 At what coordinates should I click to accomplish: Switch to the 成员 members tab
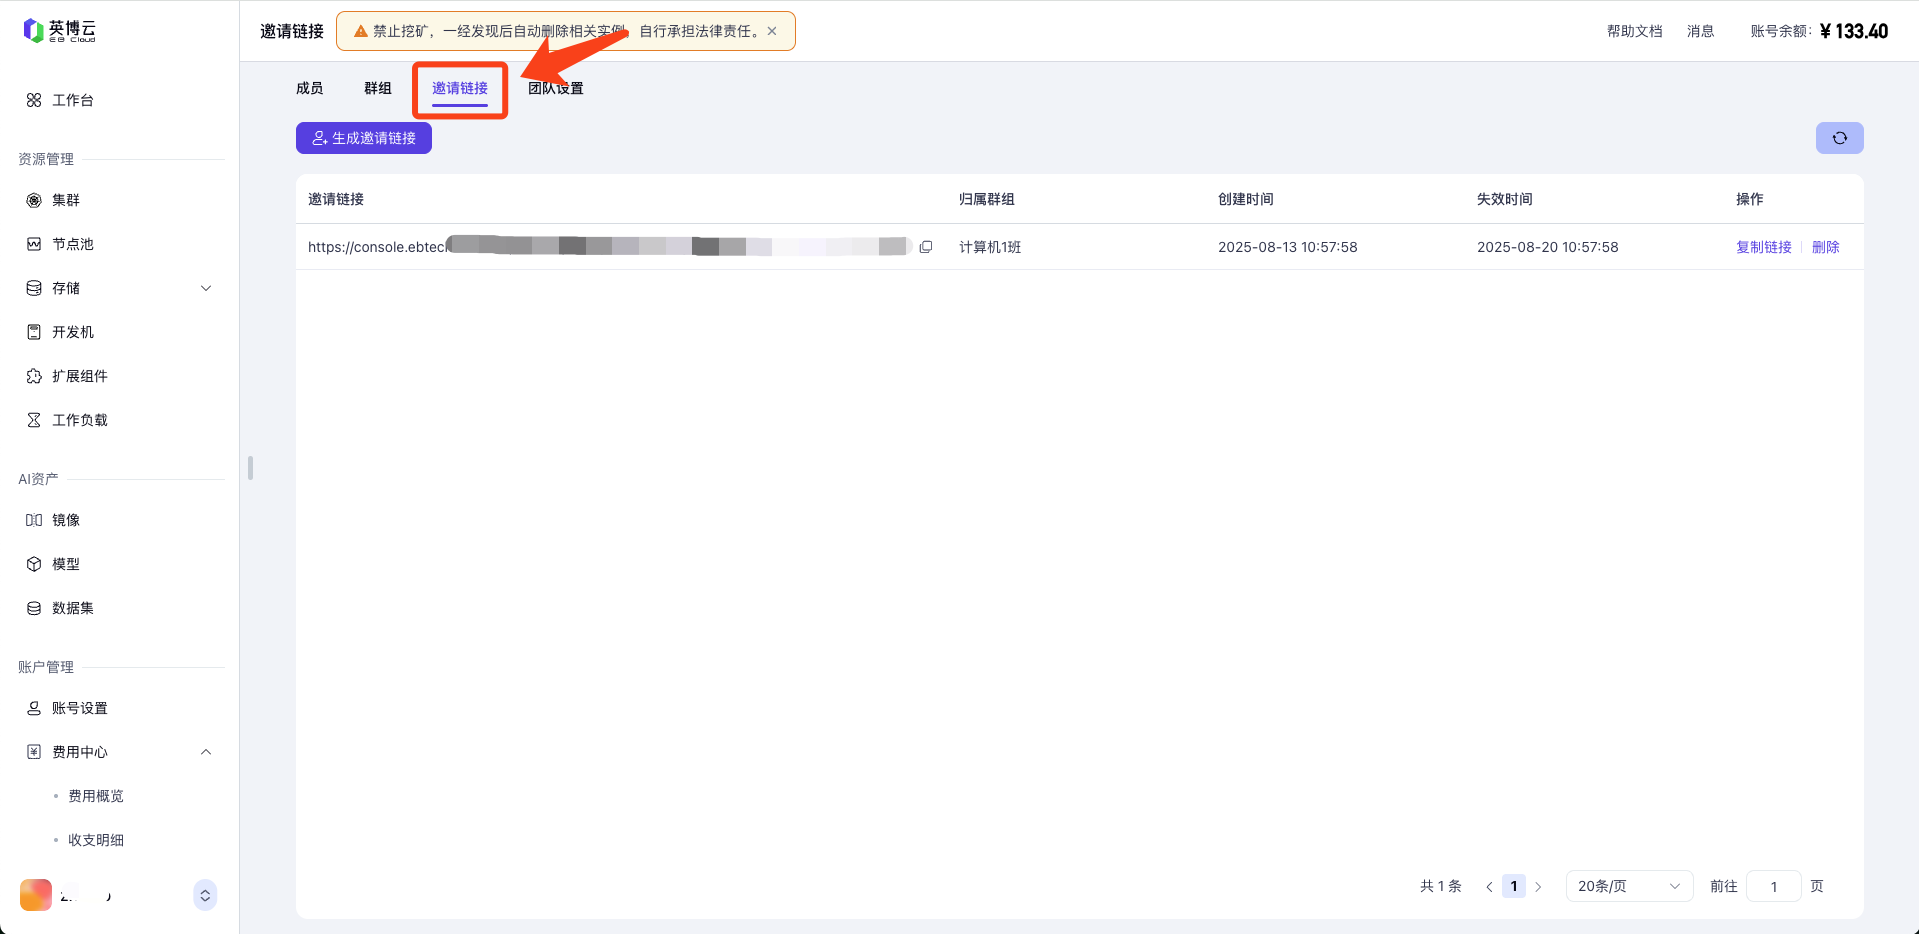(309, 88)
